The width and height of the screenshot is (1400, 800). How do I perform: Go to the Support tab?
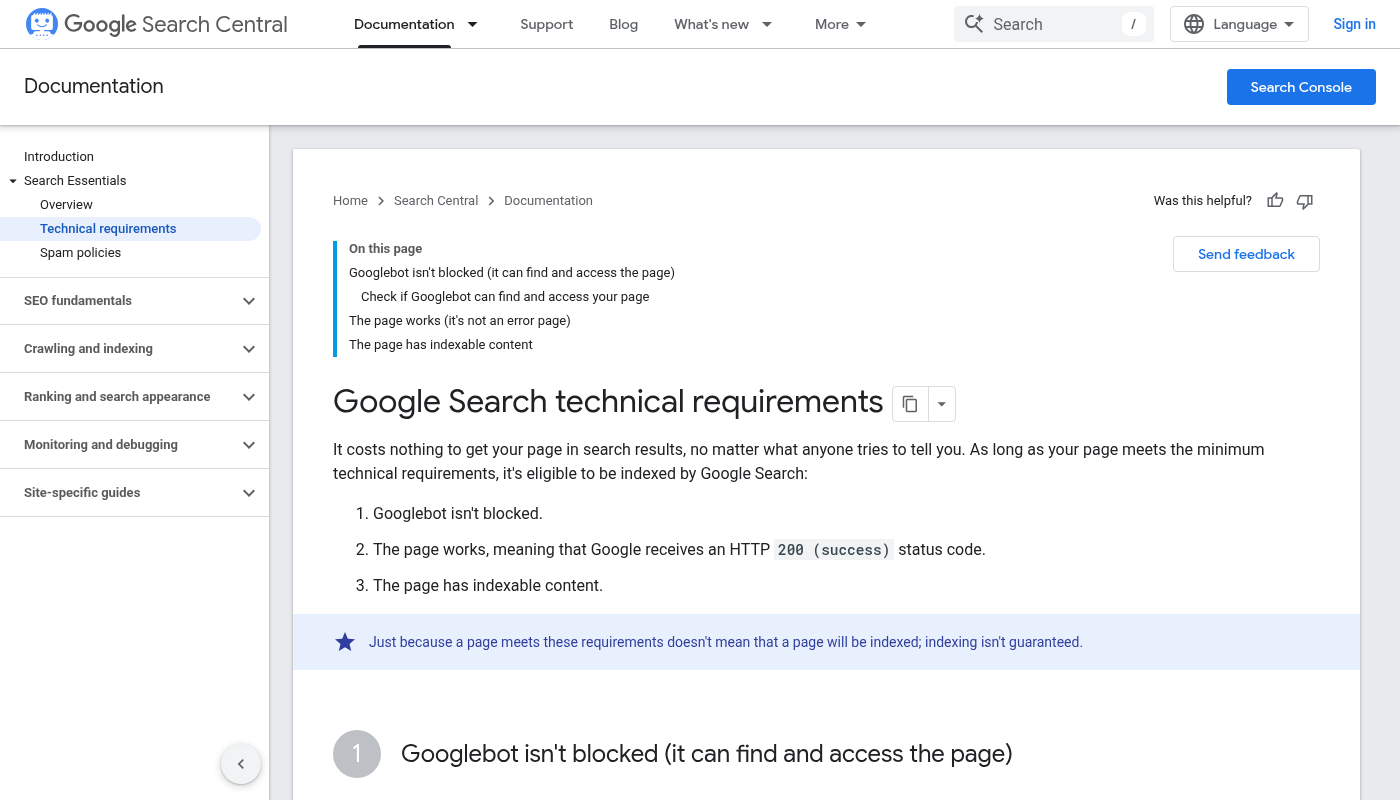pos(547,24)
